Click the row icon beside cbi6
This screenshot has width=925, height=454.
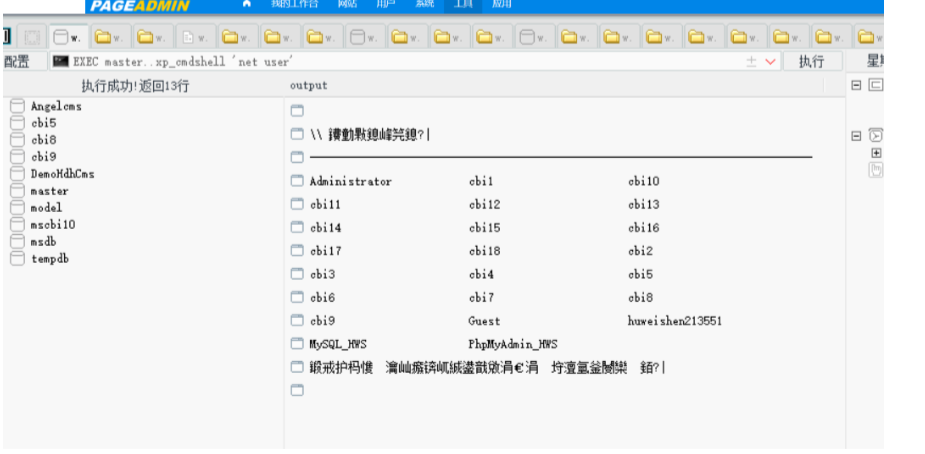(297, 298)
